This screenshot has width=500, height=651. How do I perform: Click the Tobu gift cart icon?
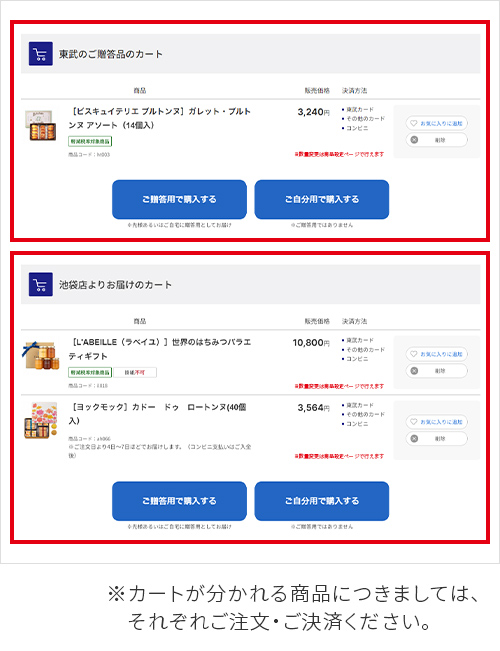[41, 54]
